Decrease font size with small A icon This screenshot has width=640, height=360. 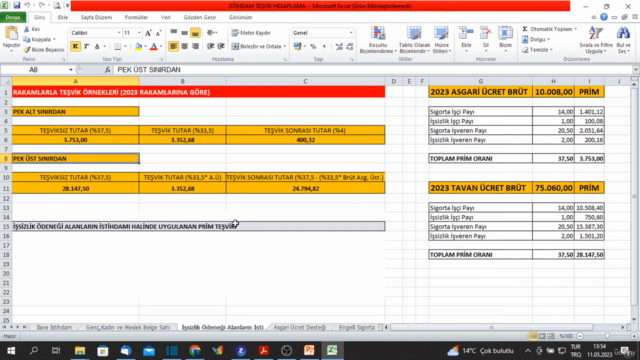point(158,33)
